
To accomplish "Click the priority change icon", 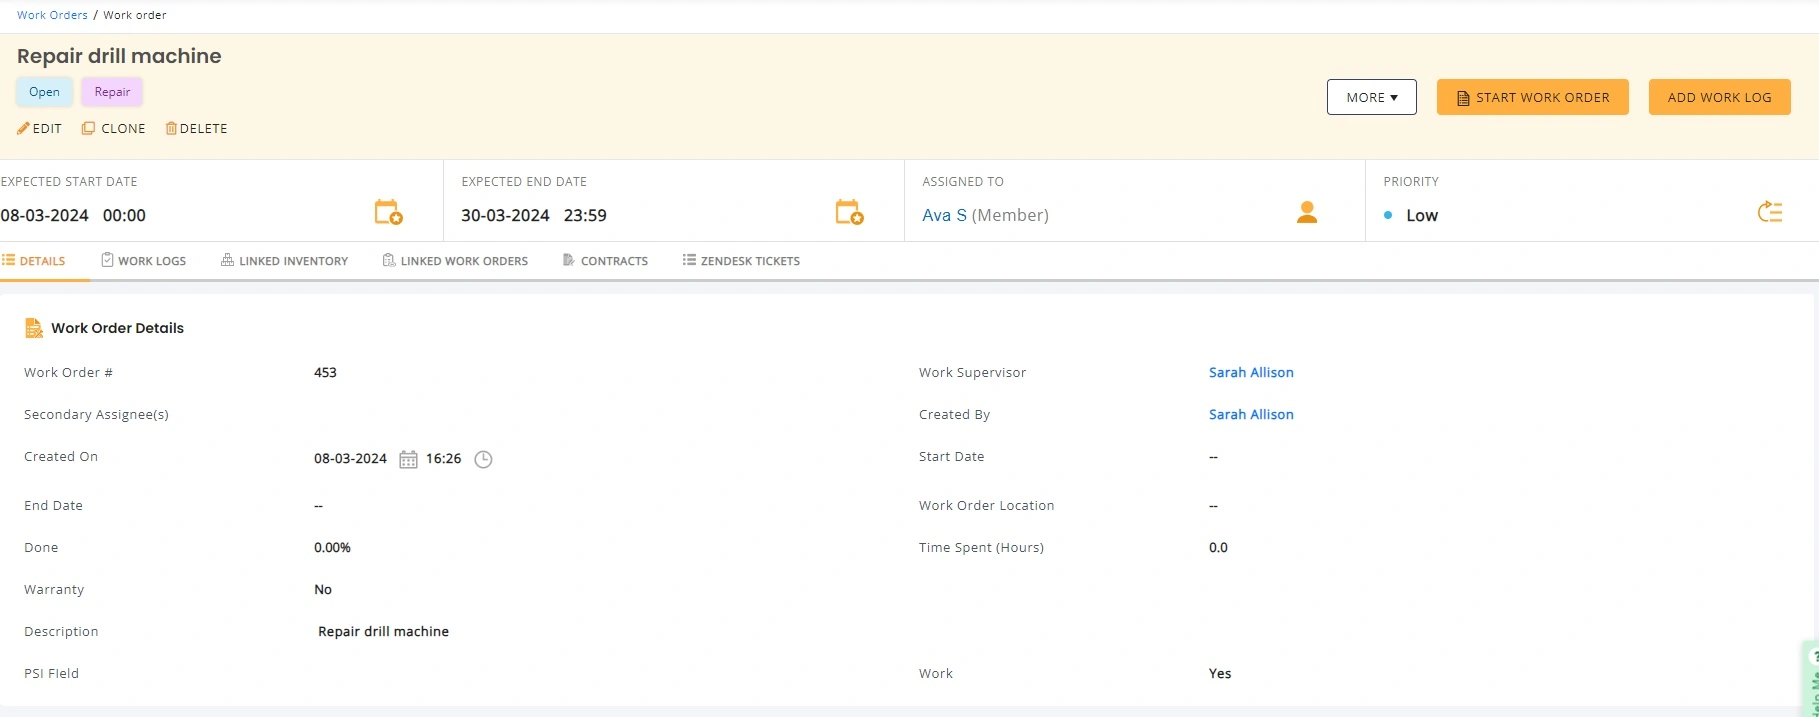I will click(1769, 212).
